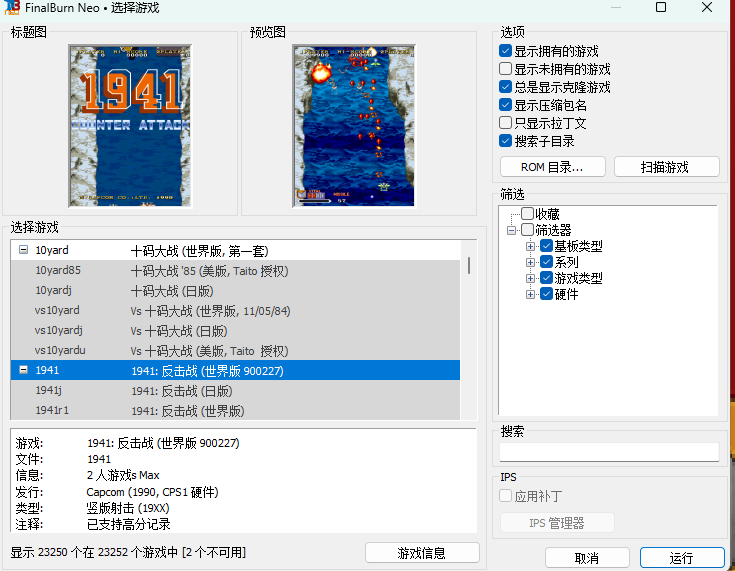Click 运行 to launch the game
Screen dimensions: 735x571
coord(682,558)
